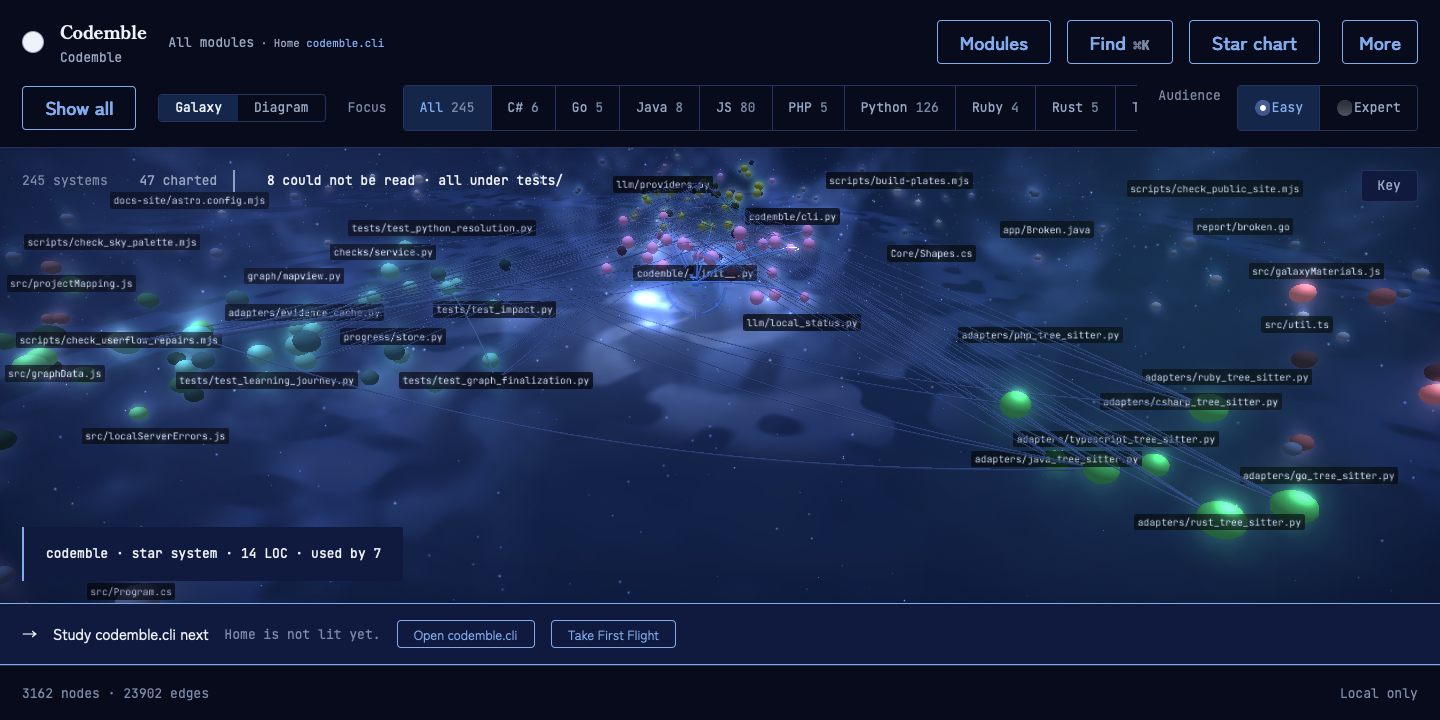
Task: Filter focus to C# 6
Action: click(523, 108)
